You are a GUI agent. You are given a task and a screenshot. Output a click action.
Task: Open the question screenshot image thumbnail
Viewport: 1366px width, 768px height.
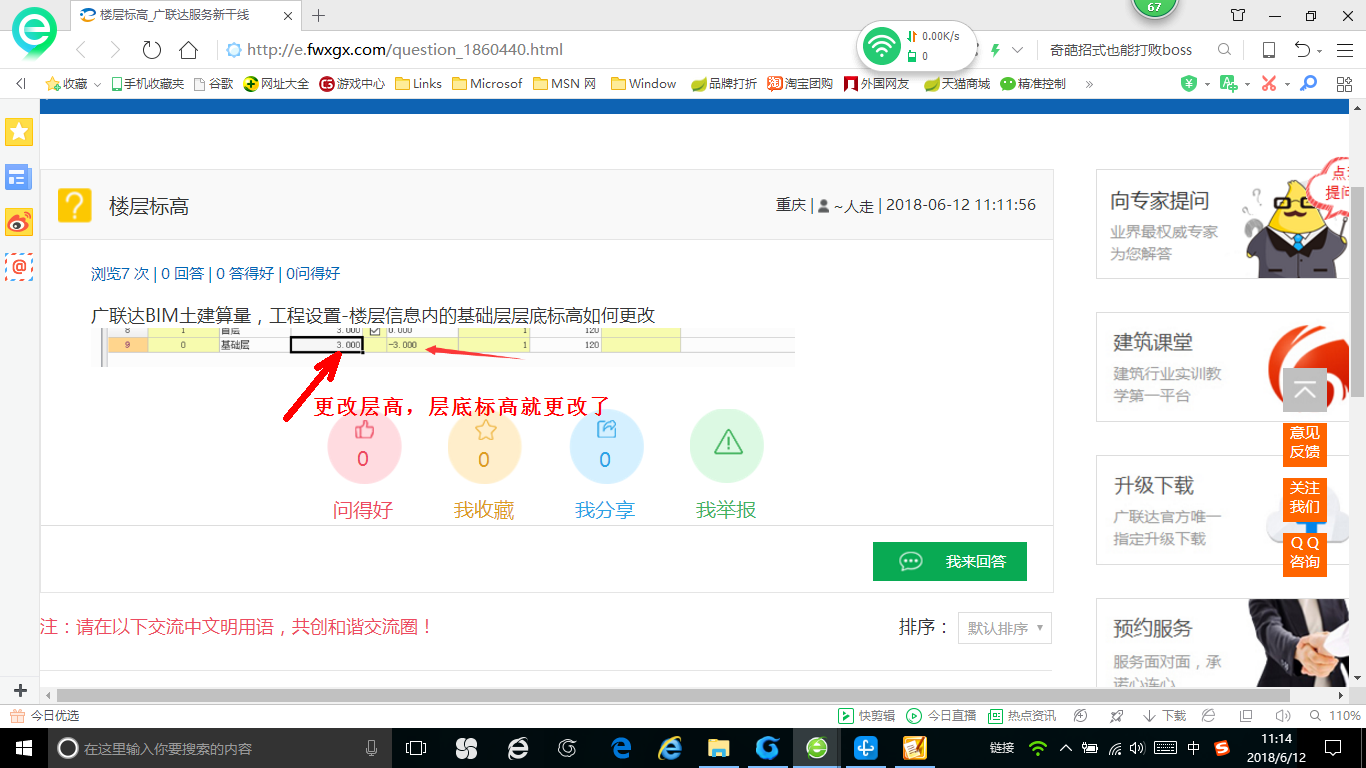445,347
